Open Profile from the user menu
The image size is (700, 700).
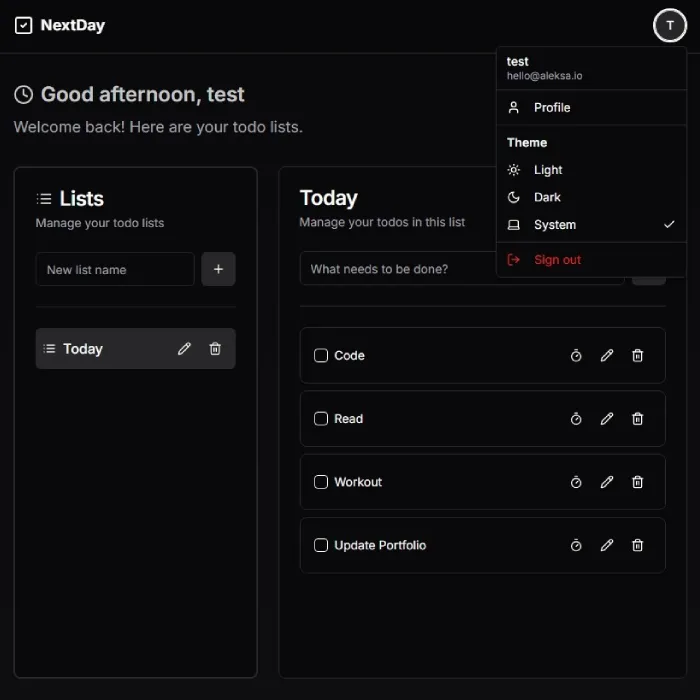tap(552, 108)
